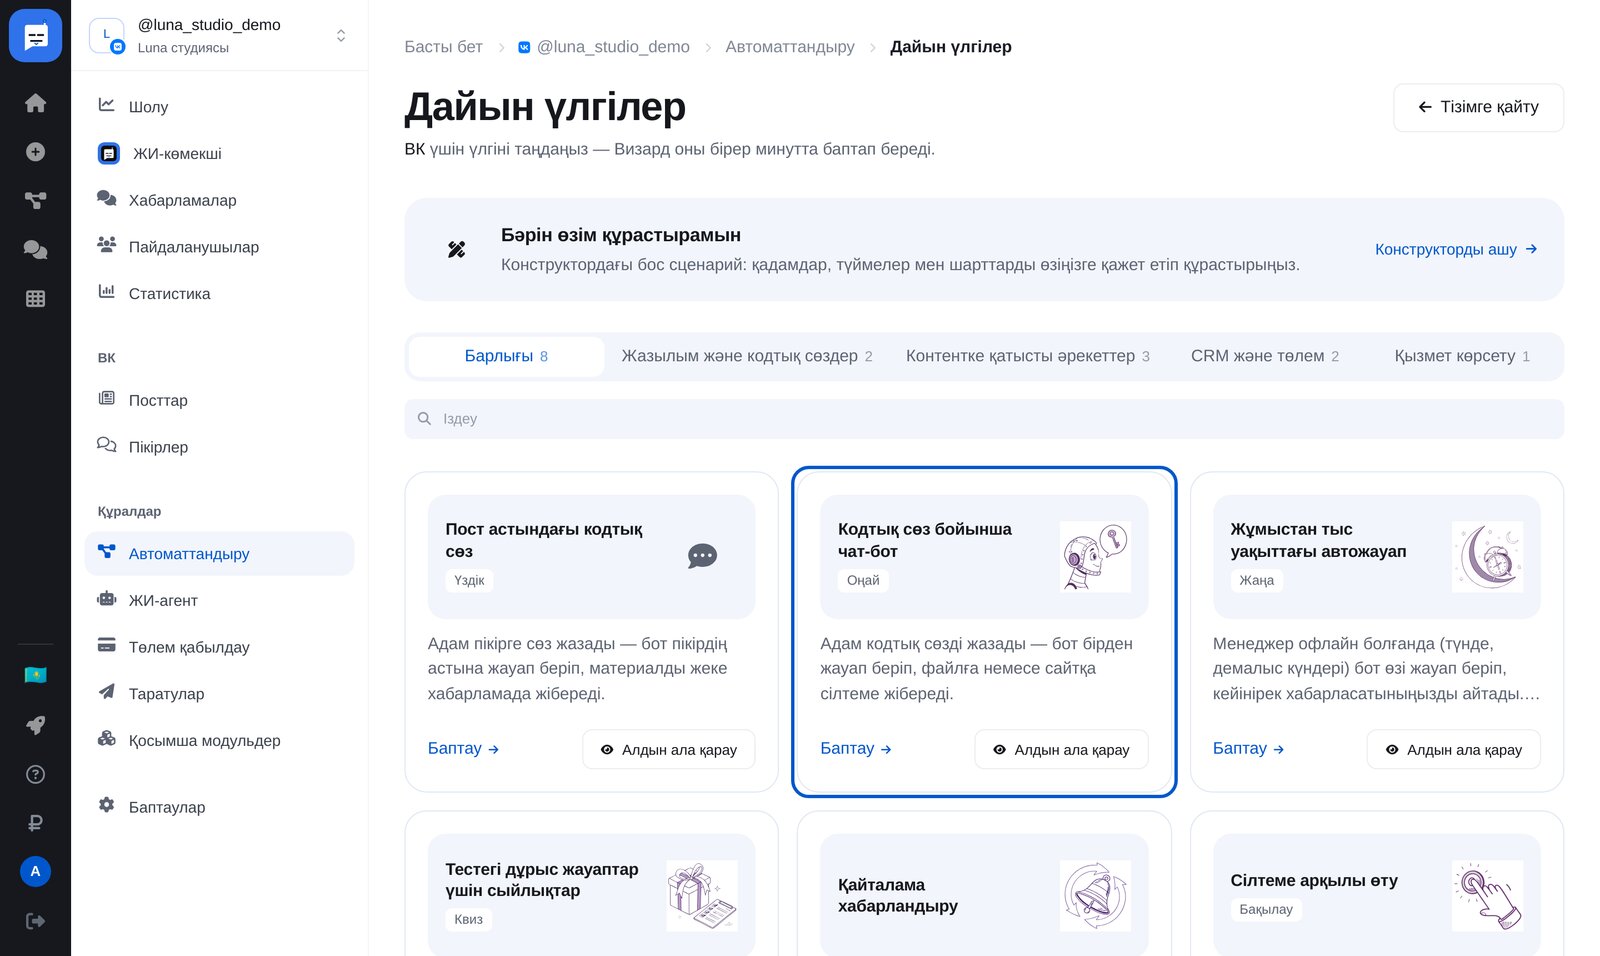The image size is (1600, 956).
Task: Open the flow nodes icon in the rail
Action: (x=35, y=200)
